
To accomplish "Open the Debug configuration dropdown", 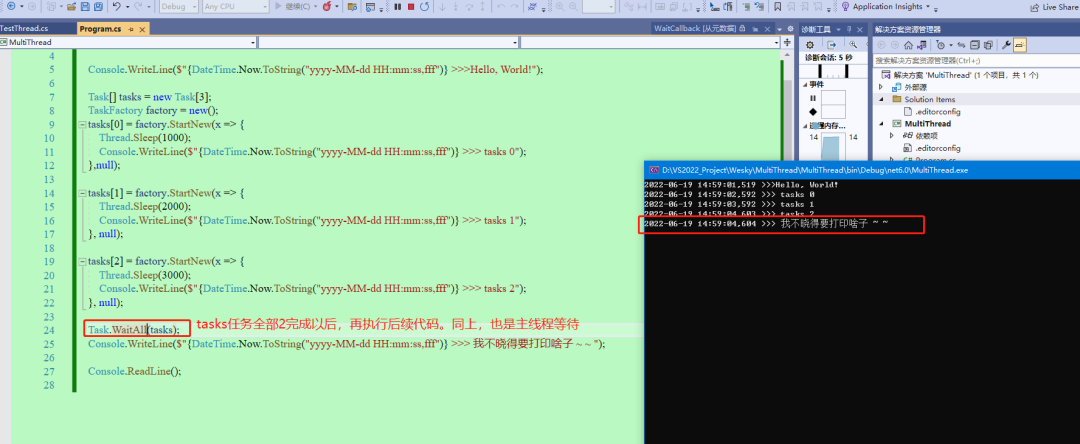I will [x=178, y=6].
